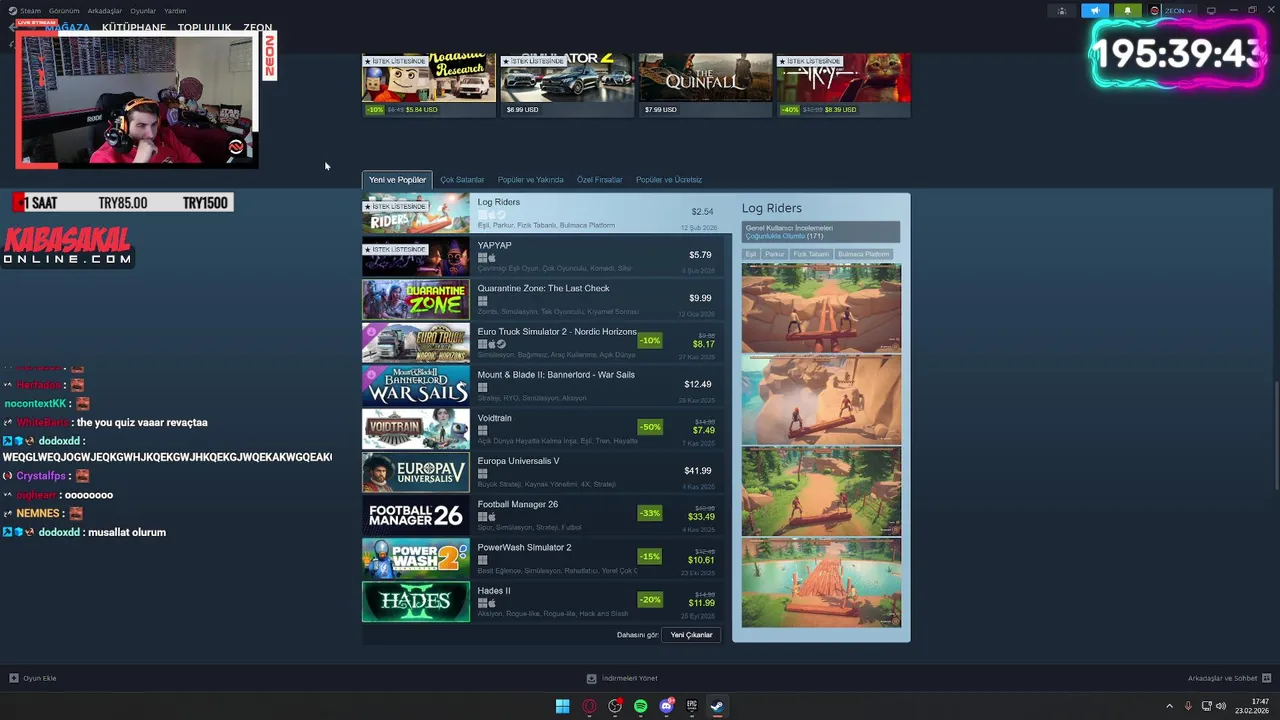
Task: Open the network icon in system tray
Action: tap(1205, 706)
